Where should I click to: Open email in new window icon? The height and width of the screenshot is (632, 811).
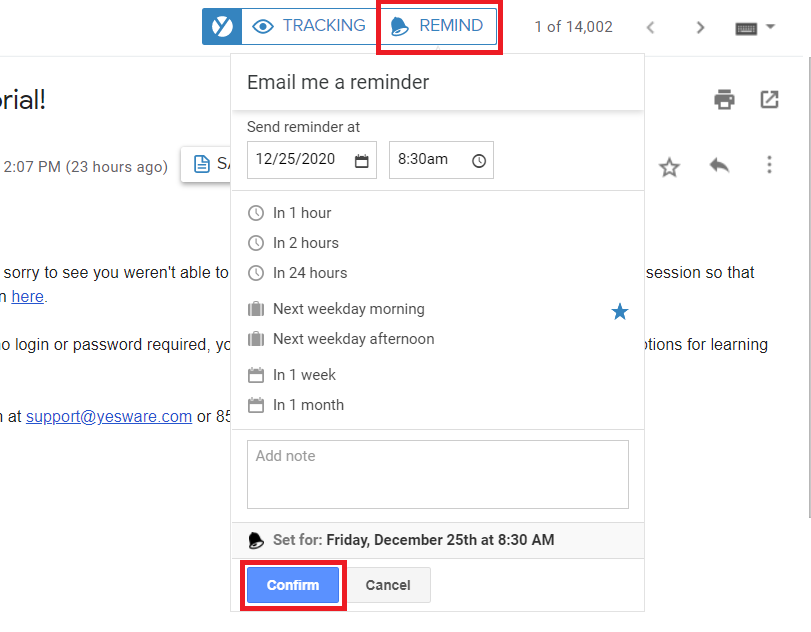[x=769, y=99]
